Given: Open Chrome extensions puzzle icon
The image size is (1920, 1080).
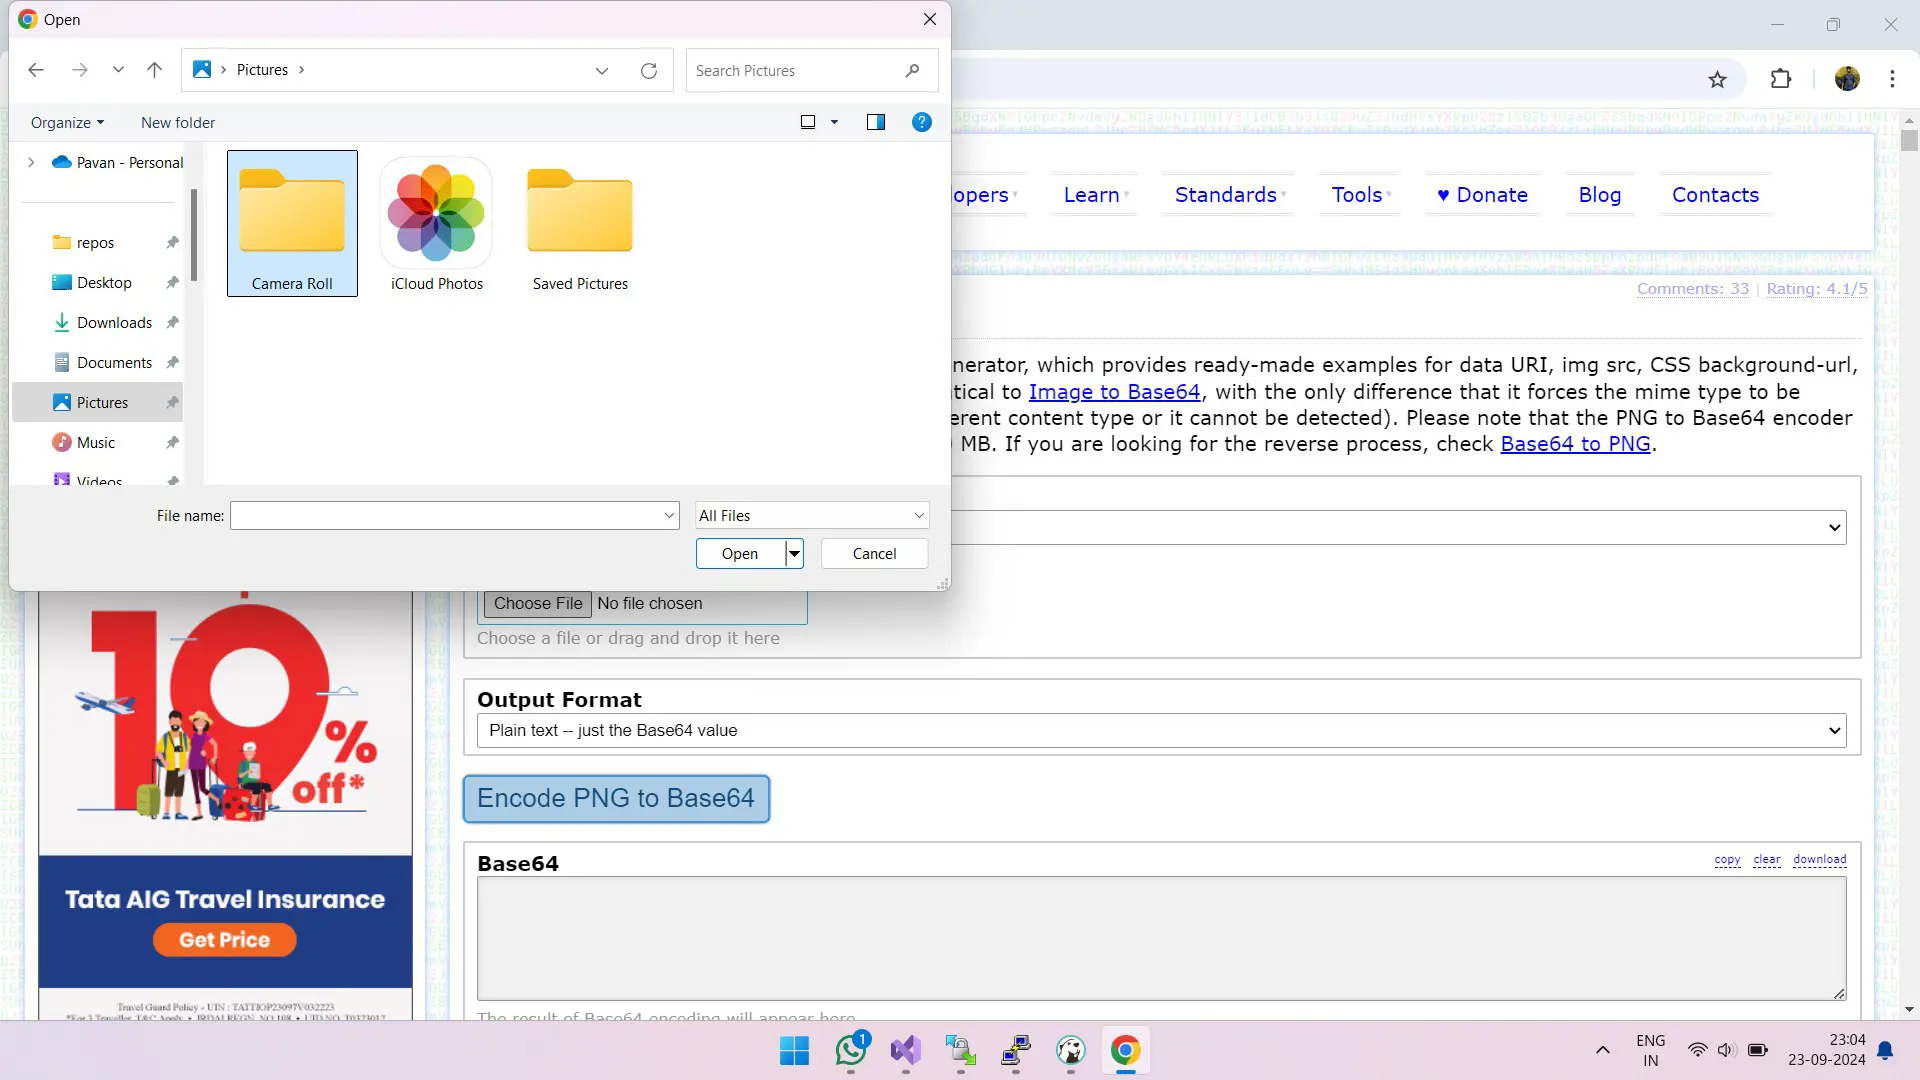Looking at the screenshot, I should (1781, 79).
